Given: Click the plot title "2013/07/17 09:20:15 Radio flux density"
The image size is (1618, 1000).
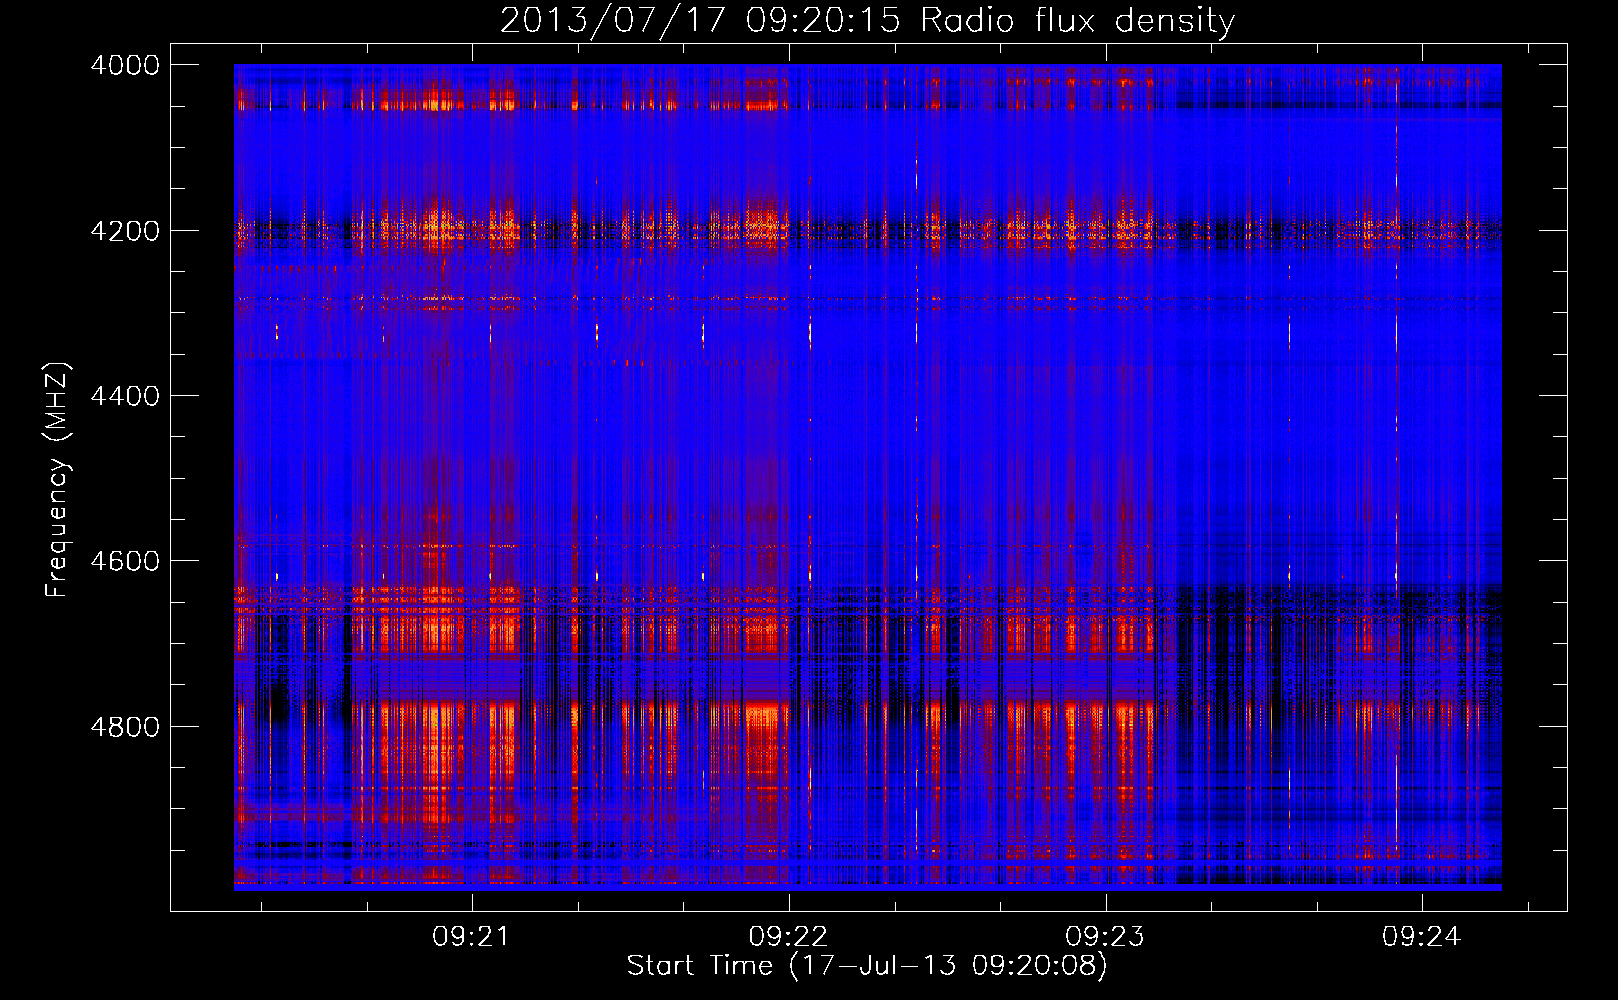Looking at the screenshot, I should (x=868, y=20).
